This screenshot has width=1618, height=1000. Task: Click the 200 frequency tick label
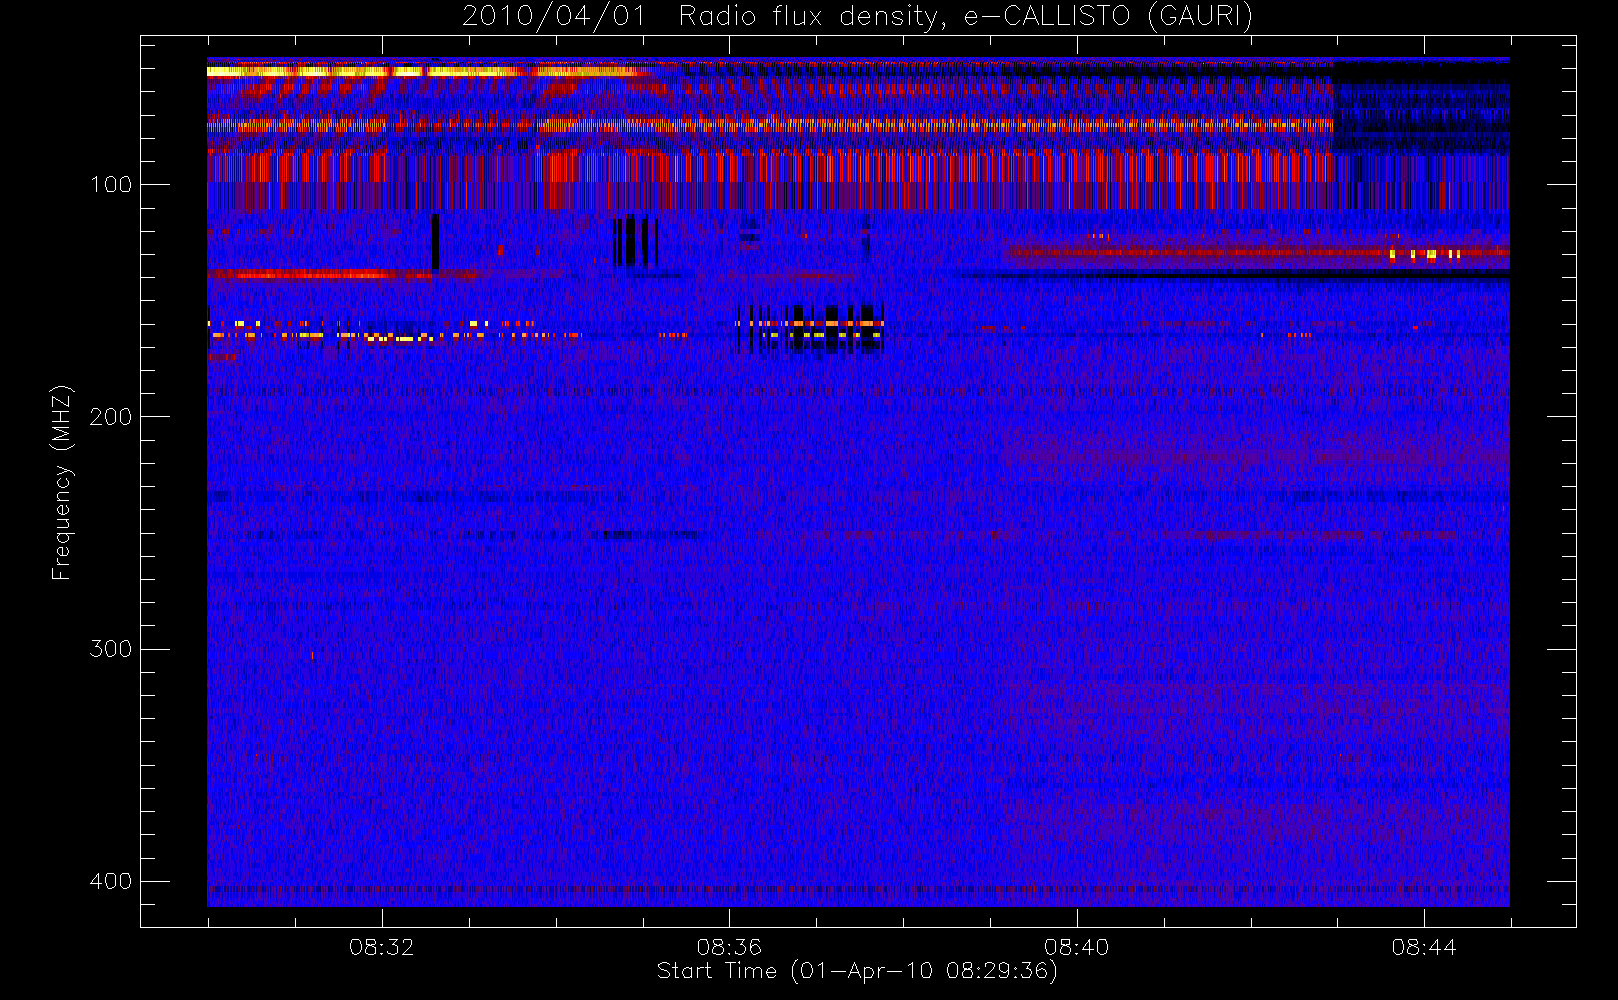coord(111,417)
